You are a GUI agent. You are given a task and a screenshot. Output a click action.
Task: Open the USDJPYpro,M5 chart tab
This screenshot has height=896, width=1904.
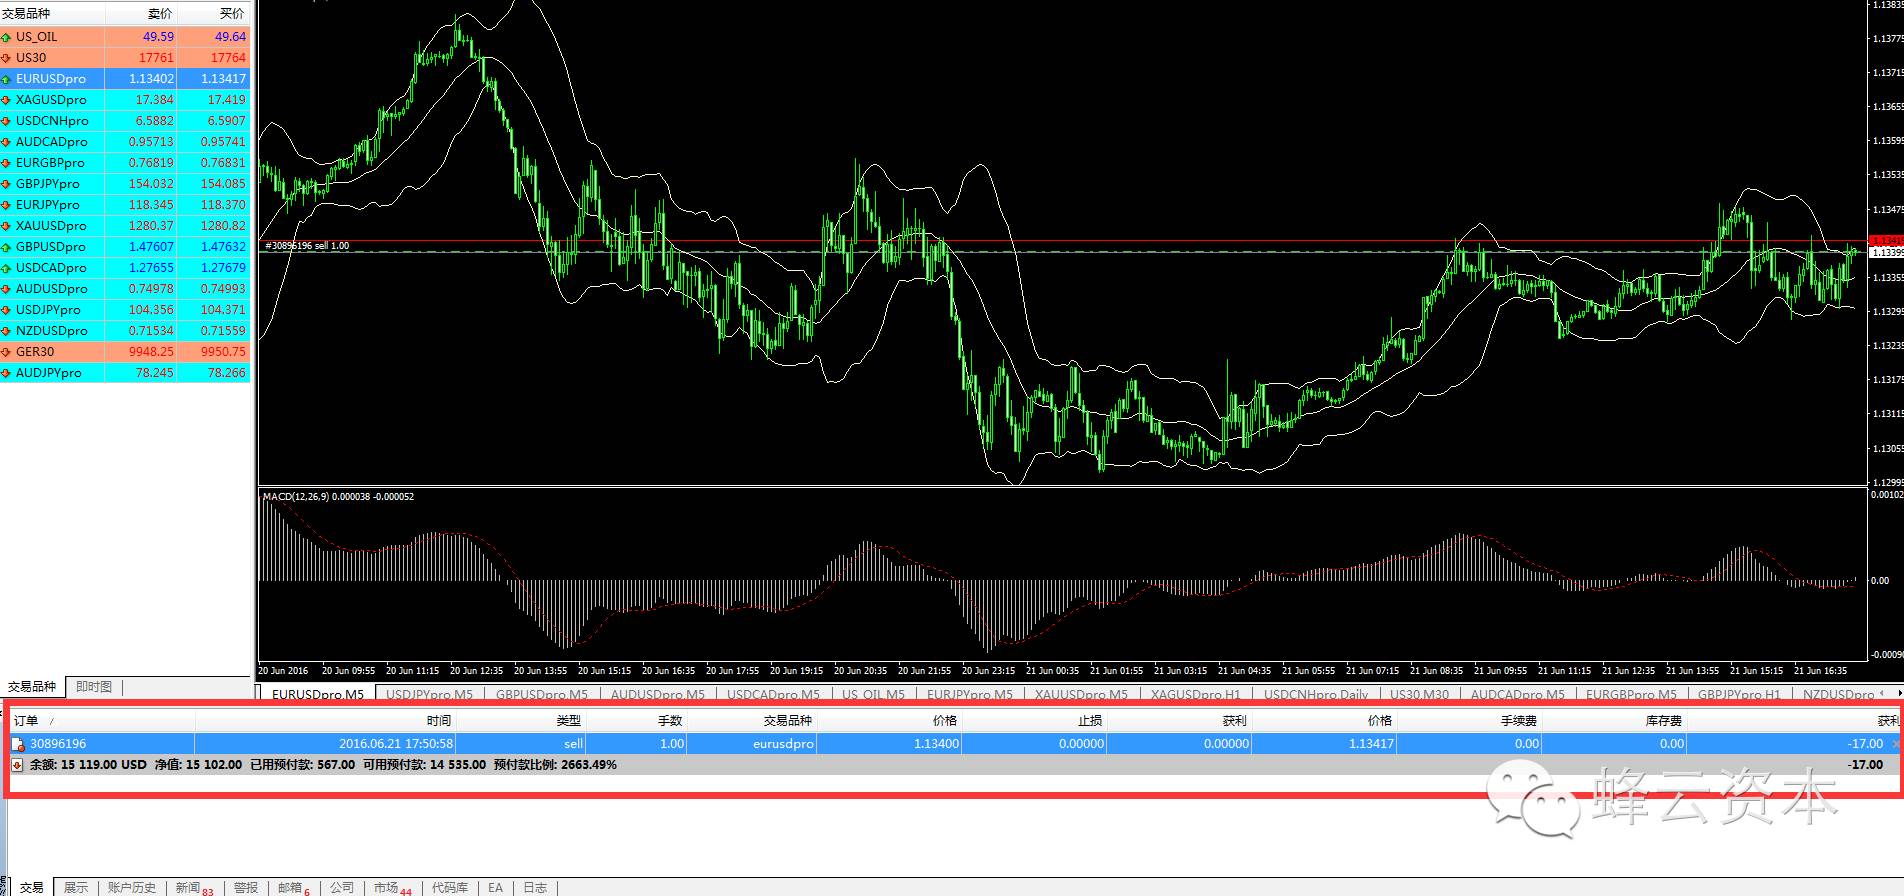429,694
